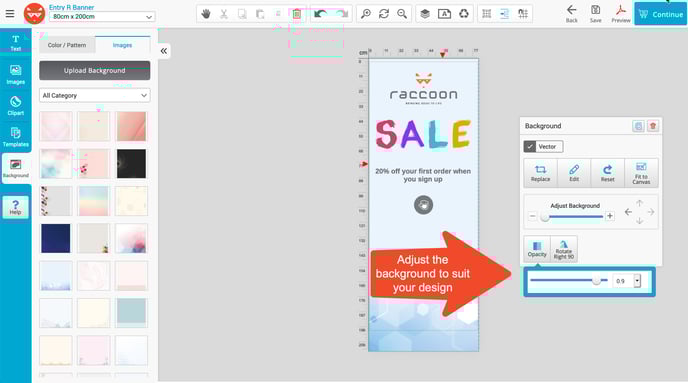Select the pastel rainbow gradient background thumbnail

93,201
